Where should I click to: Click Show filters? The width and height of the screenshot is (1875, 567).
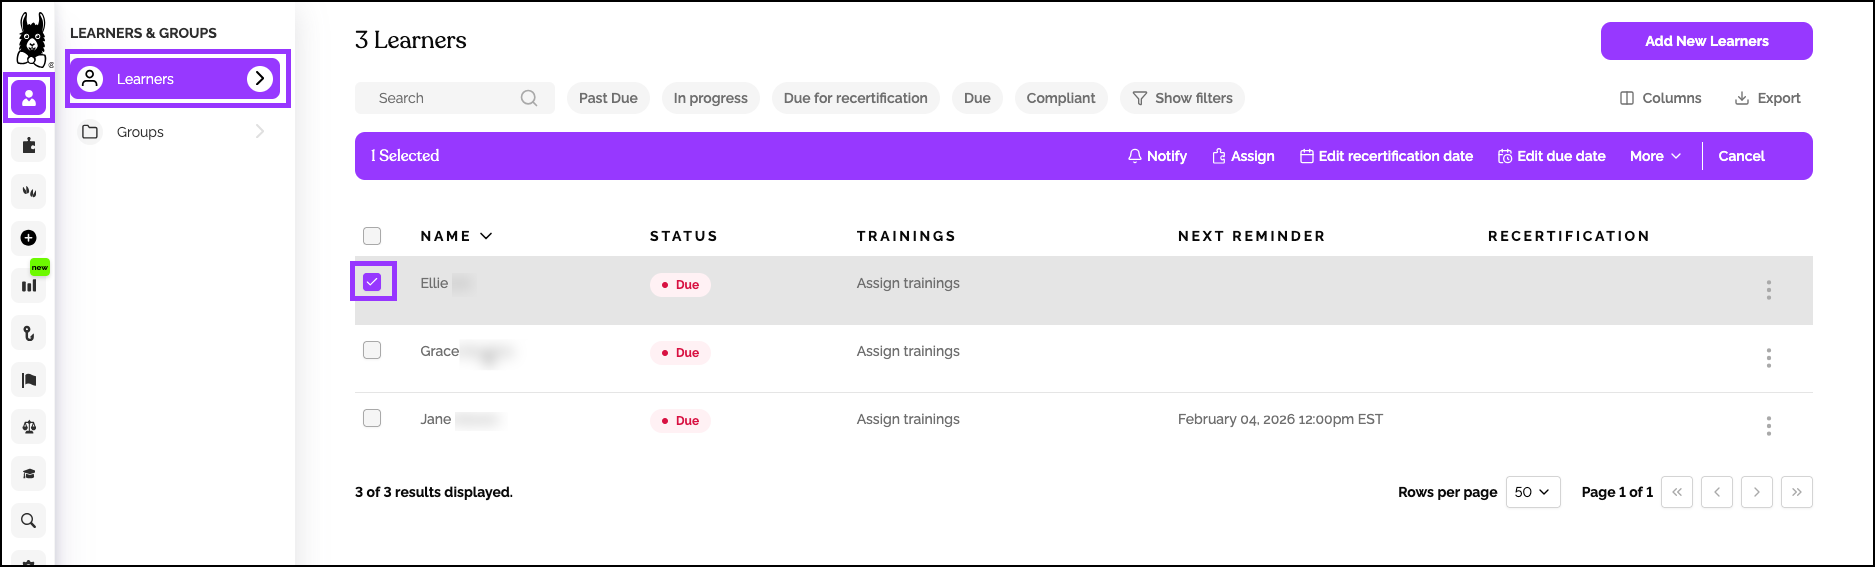1182,98
